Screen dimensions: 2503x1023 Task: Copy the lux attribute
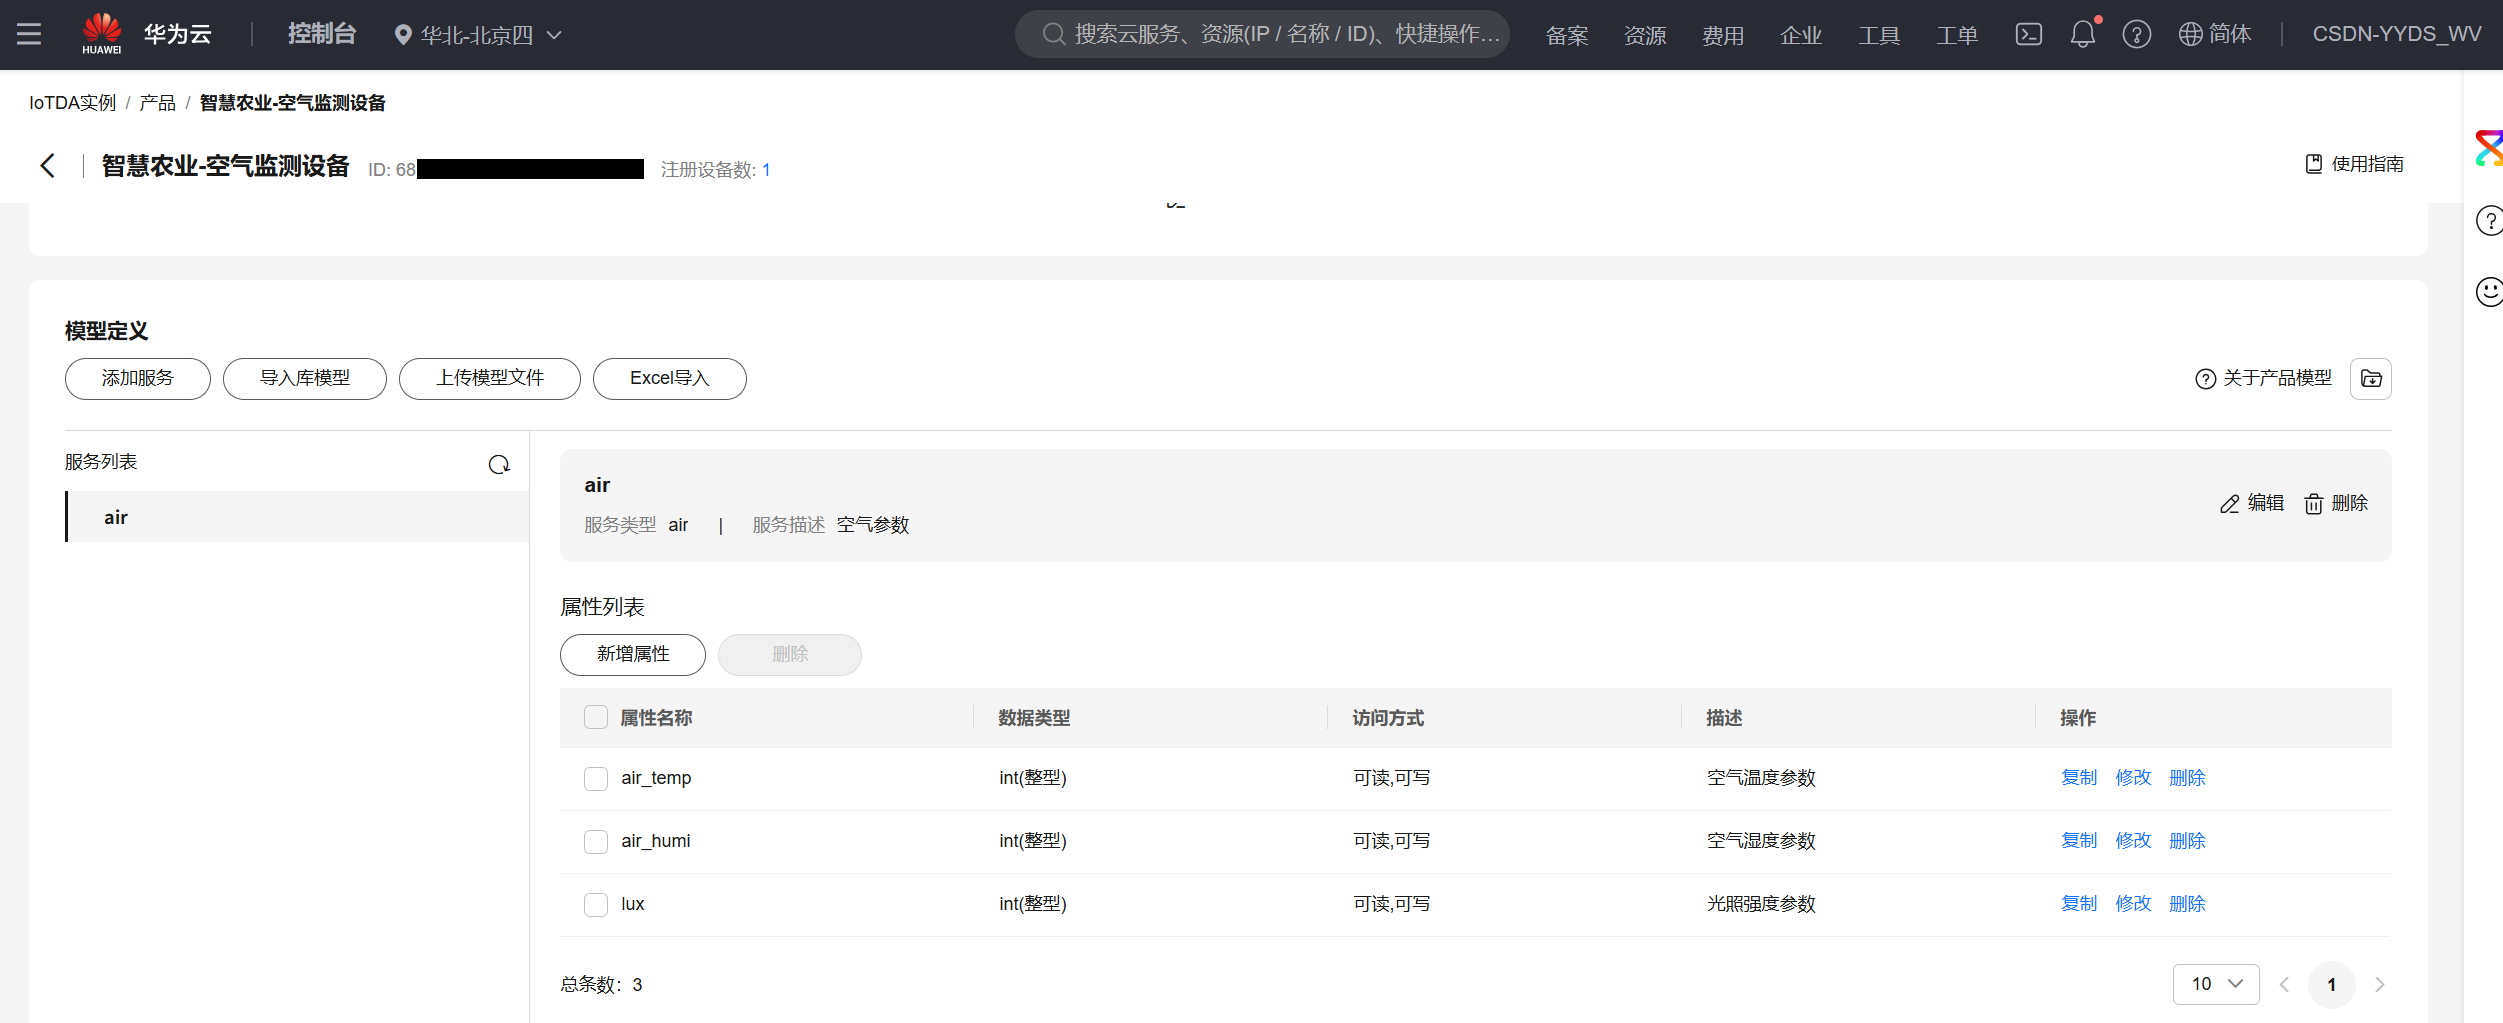[2079, 904]
